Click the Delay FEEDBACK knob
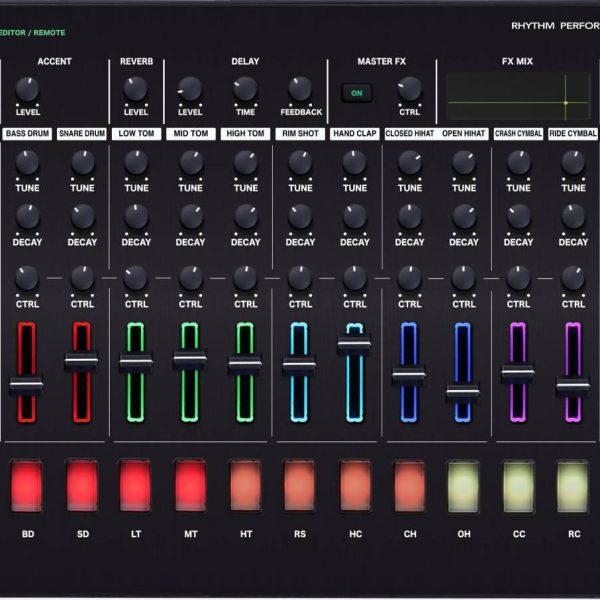 tap(300, 89)
